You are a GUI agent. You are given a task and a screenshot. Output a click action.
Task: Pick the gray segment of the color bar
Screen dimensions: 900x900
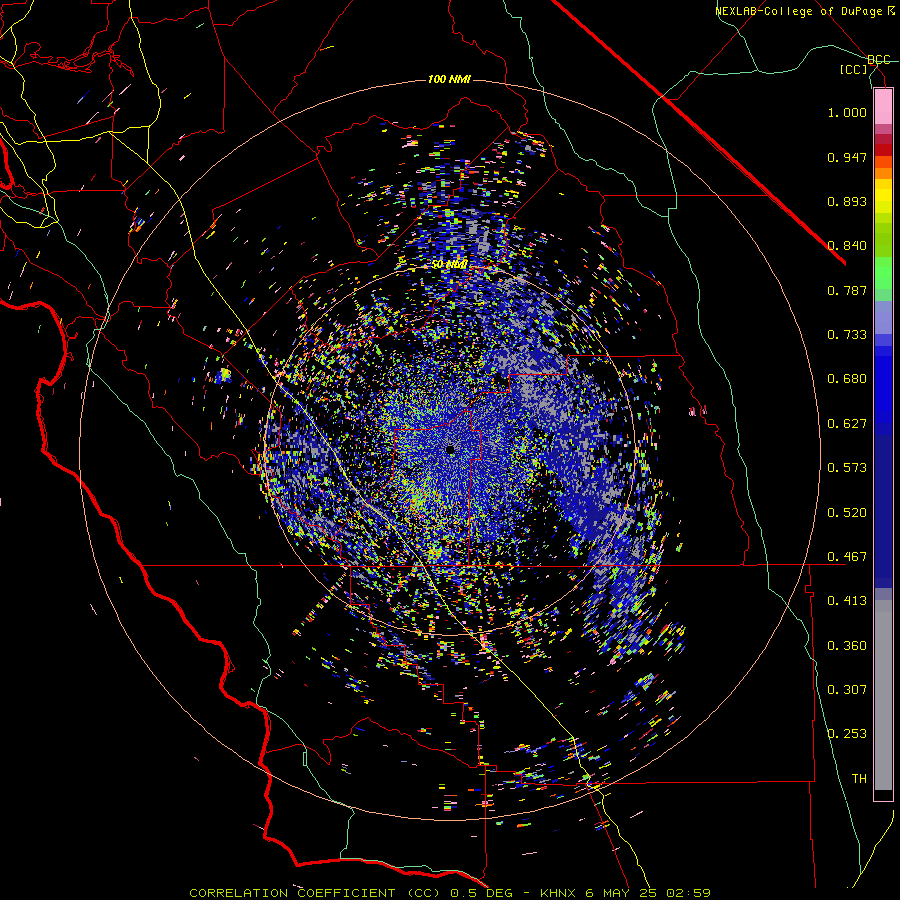tap(883, 695)
